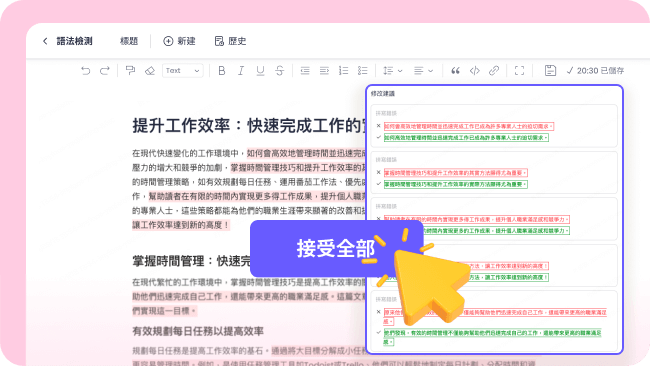Increase the paragraph indent
The image size is (650, 366).
coord(324,70)
